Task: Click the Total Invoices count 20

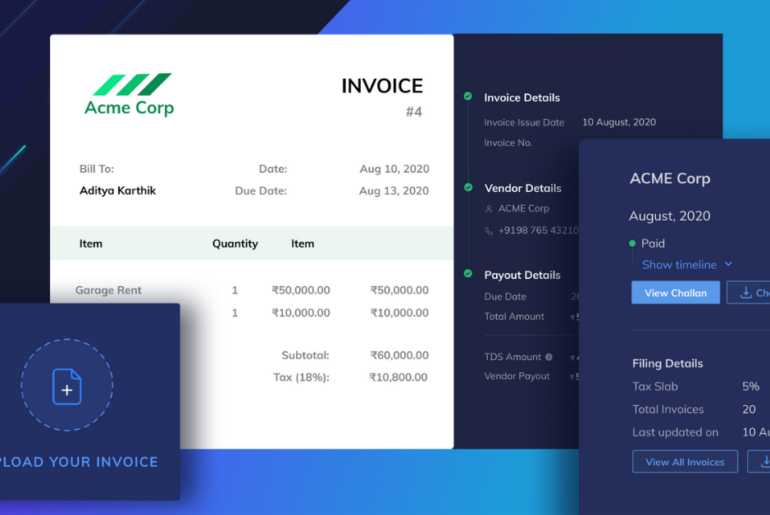Action: click(749, 409)
